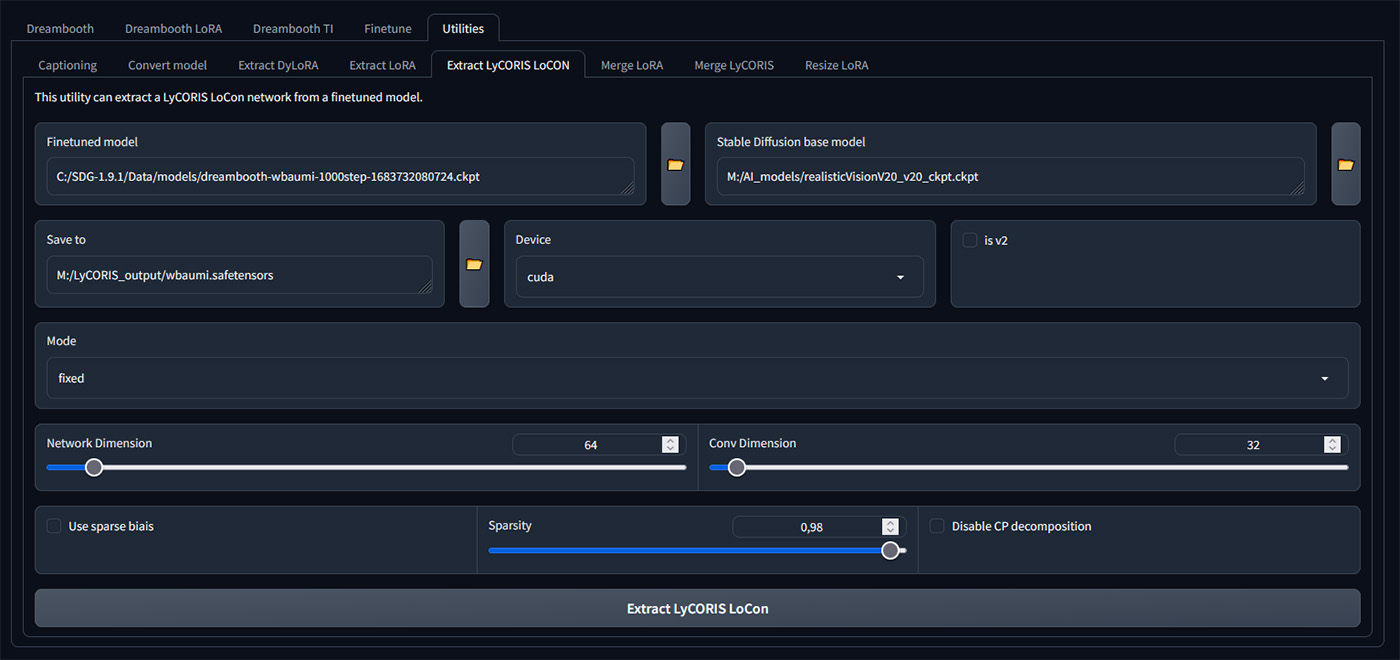Switch to the Merge LoRA tab
The image size is (1400, 660).
coord(631,65)
